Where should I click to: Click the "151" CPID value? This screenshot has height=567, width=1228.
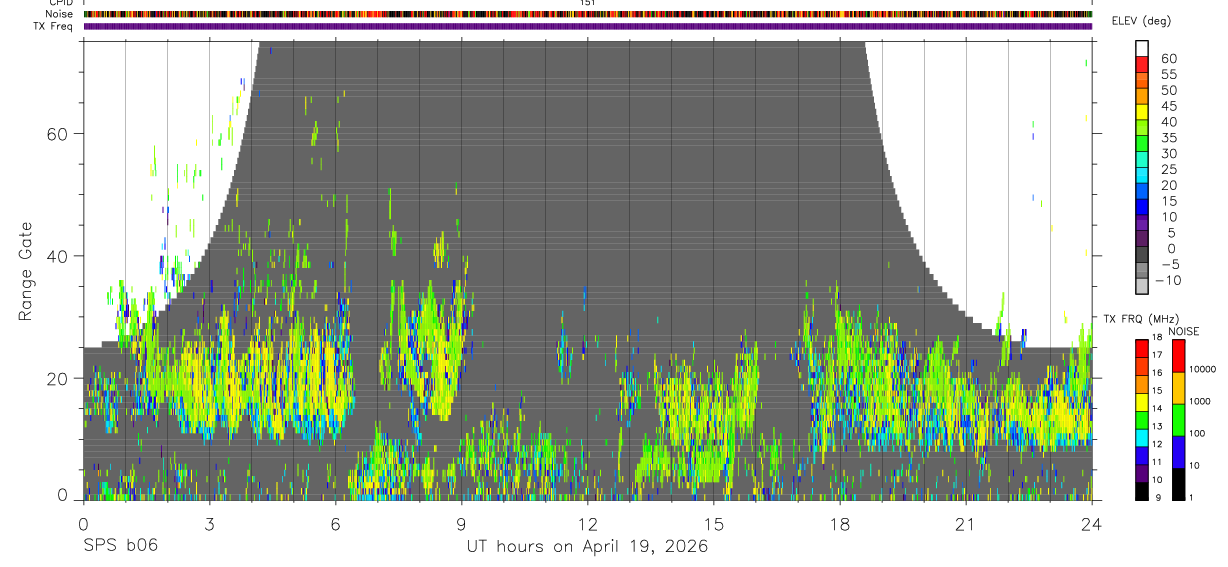pos(588,3)
